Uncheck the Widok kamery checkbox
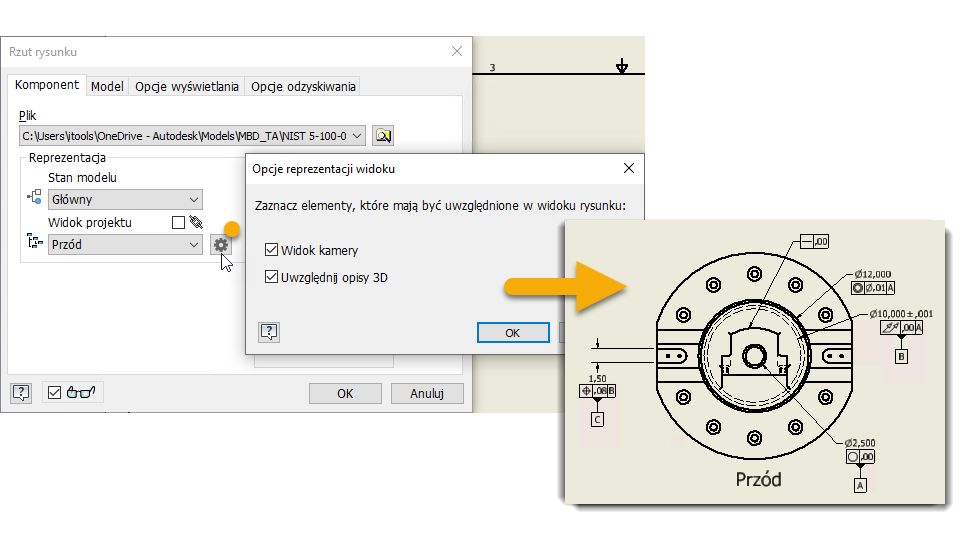Screen dimensions: 960x540 click(271, 250)
